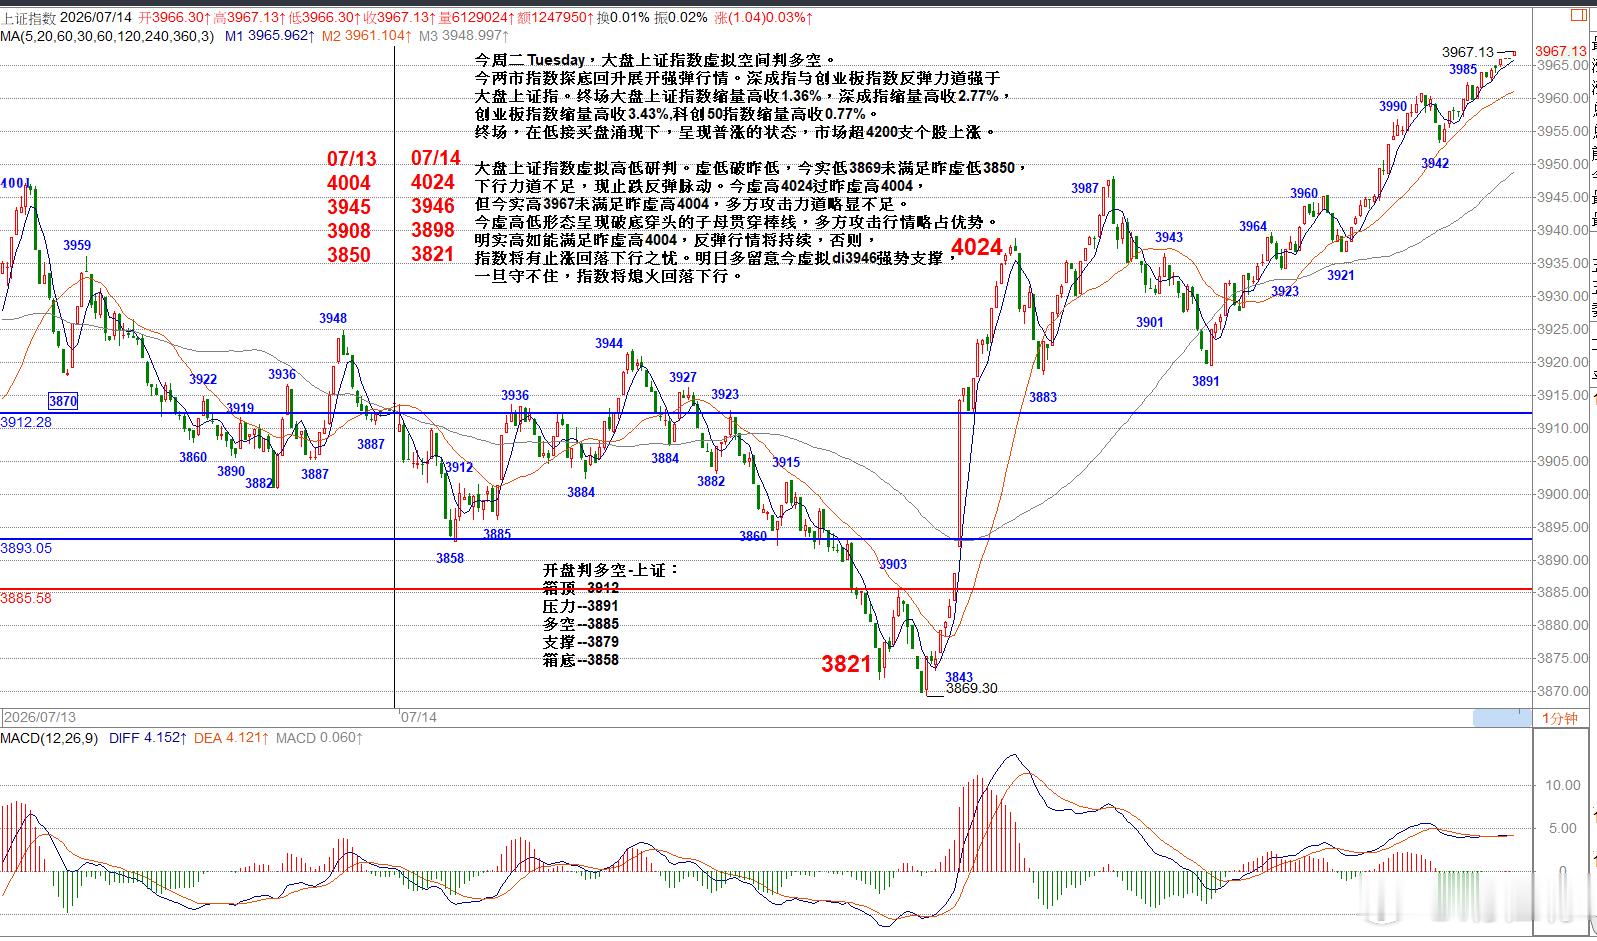Image resolution: width=1597 pixels, height=941 pixels.
Task: Select the boxed 3870 price label
Action: (63, 401)
